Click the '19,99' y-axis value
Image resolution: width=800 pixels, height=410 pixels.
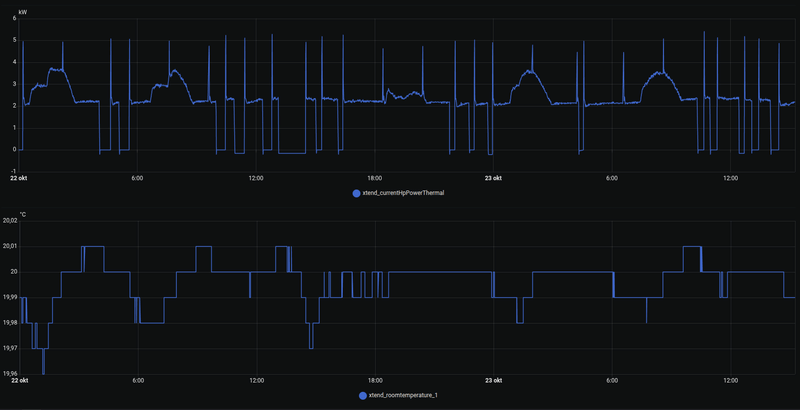(x=10, y=297)
